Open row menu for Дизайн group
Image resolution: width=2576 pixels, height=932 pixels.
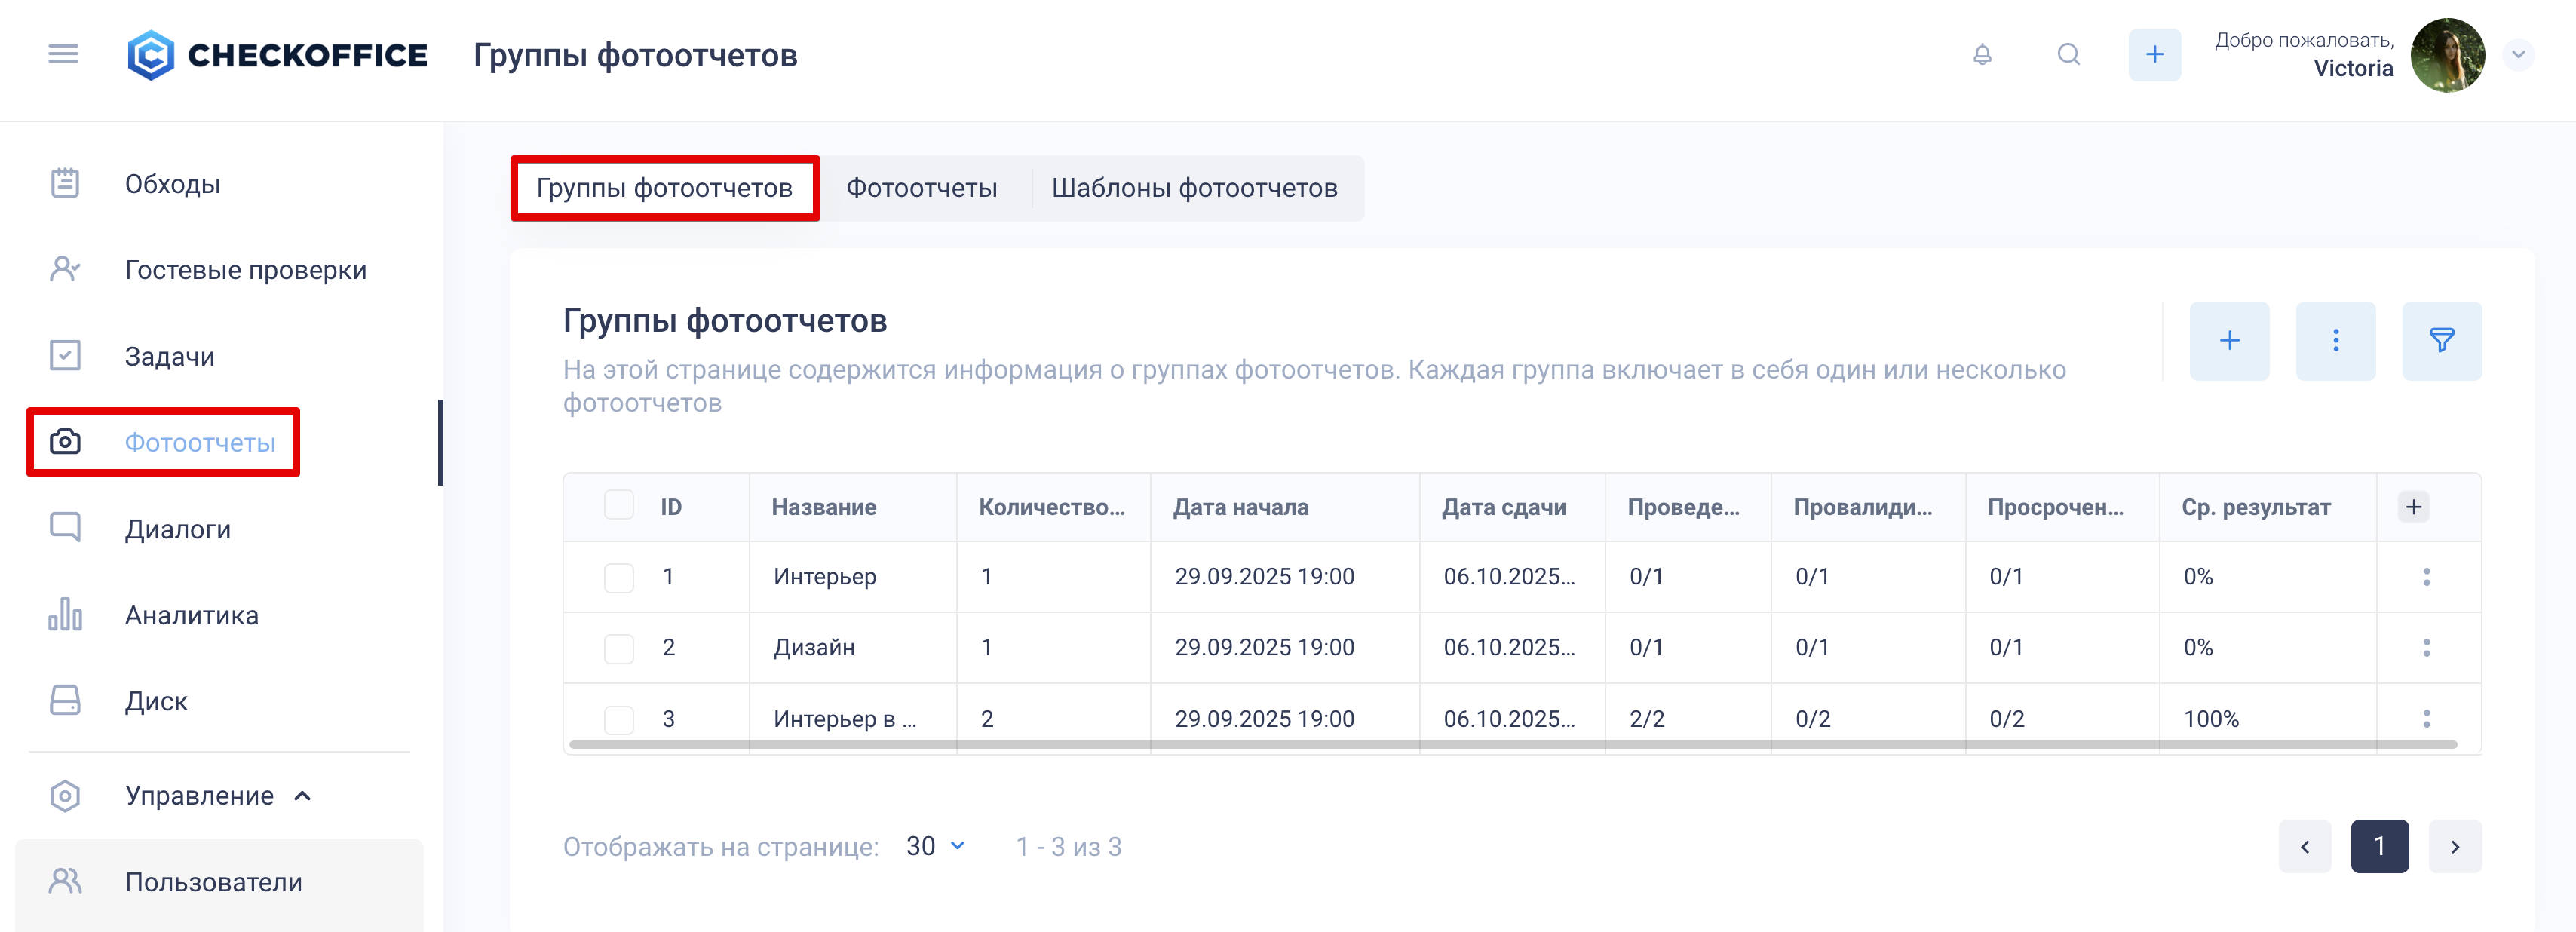(2426, 648)
